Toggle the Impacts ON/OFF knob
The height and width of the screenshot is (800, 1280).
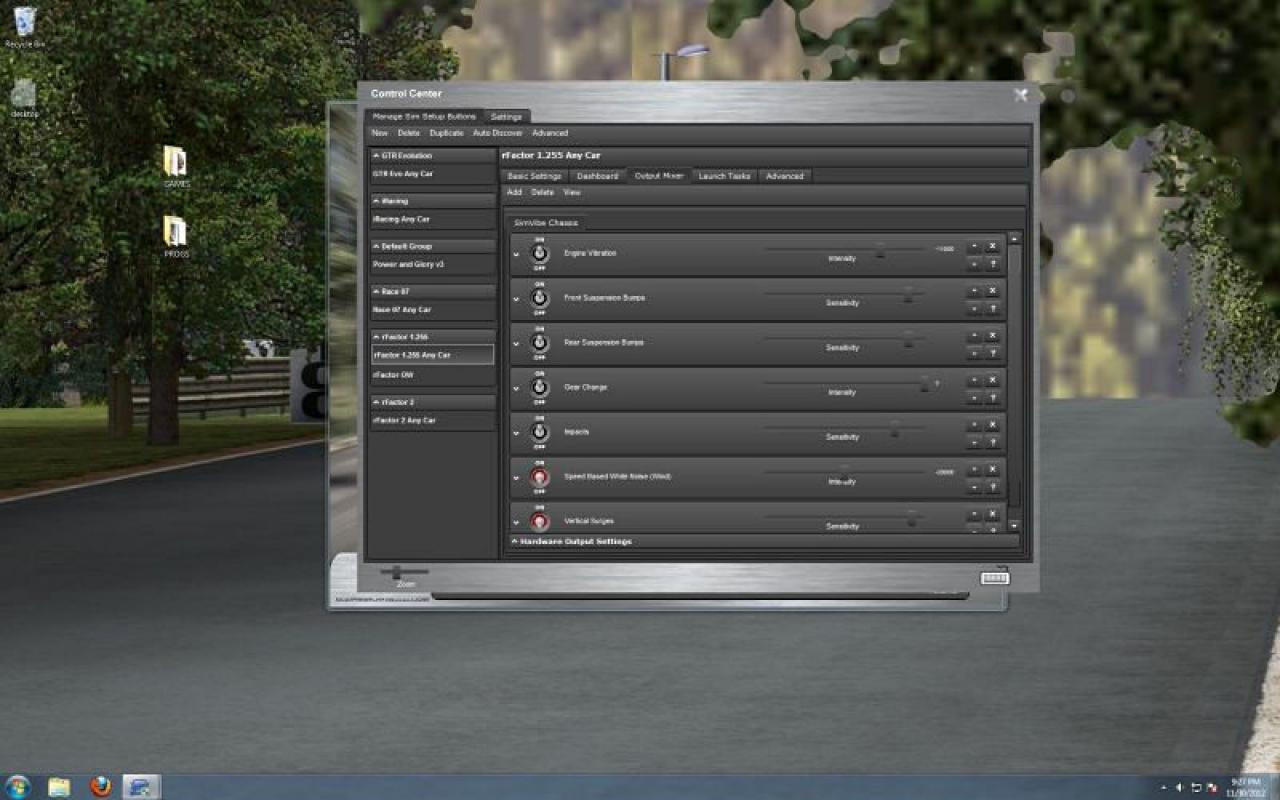pyautogui.click(x=539, y=432)
